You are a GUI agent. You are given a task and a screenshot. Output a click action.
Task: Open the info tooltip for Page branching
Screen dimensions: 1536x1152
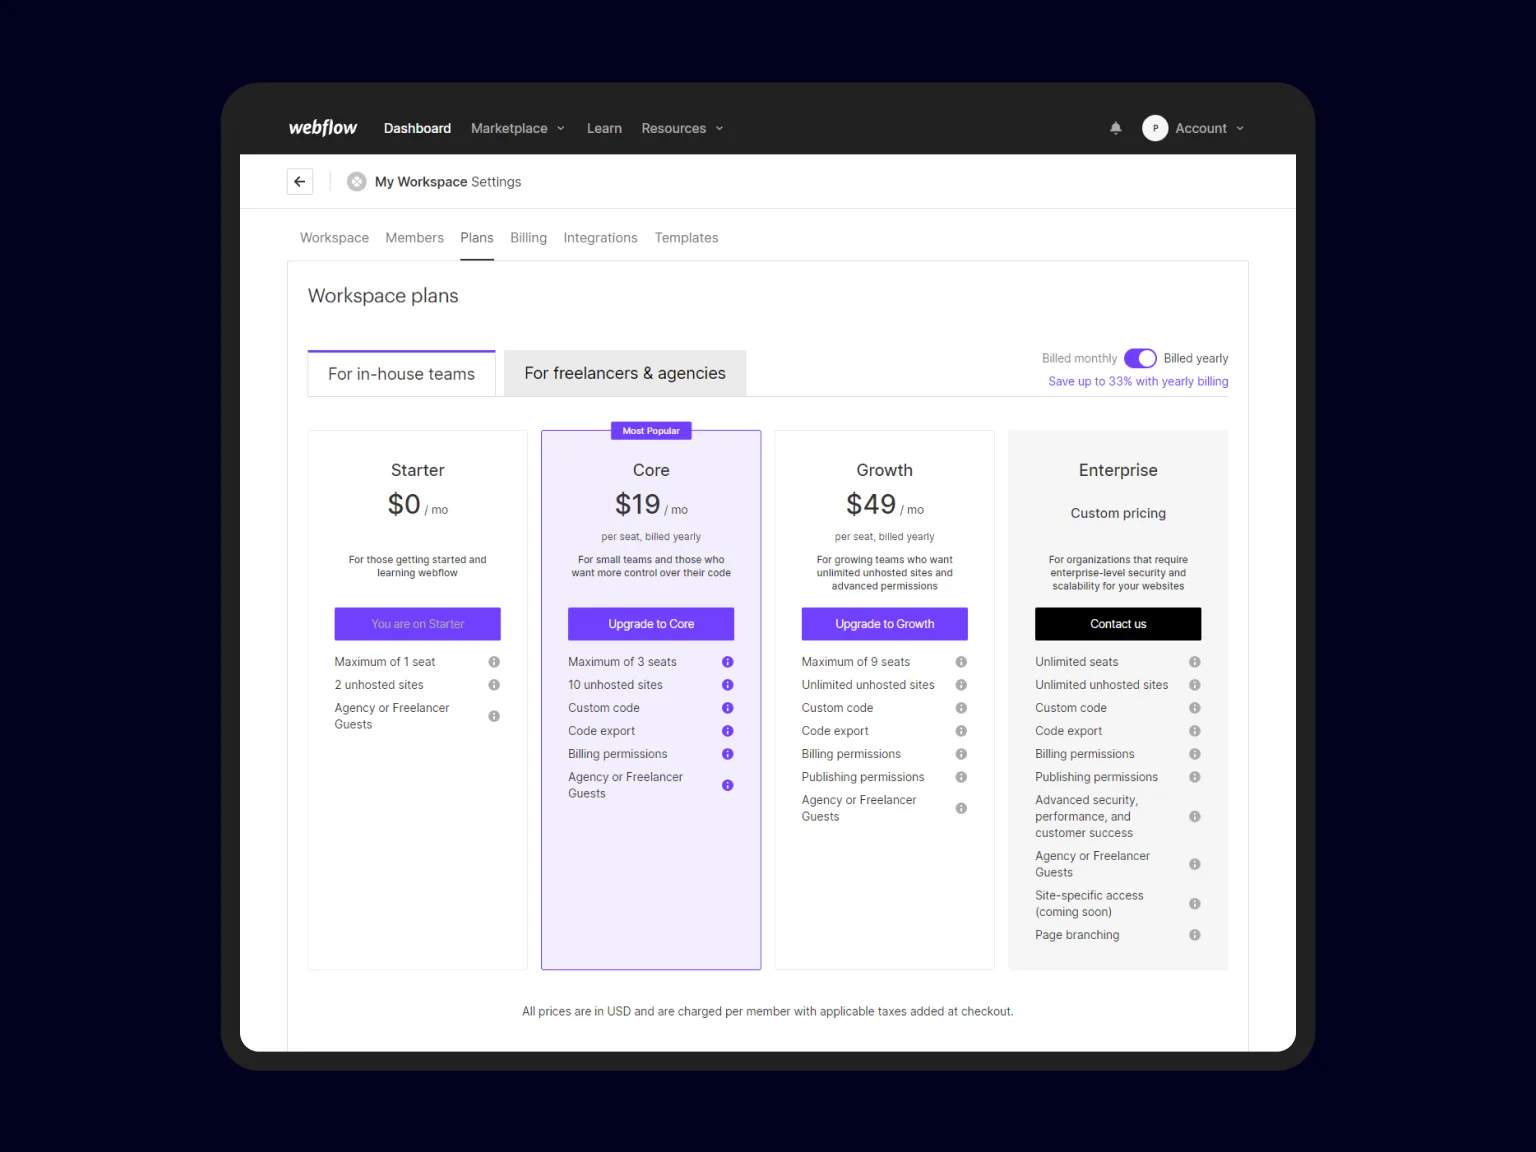tap(1194, 935)
